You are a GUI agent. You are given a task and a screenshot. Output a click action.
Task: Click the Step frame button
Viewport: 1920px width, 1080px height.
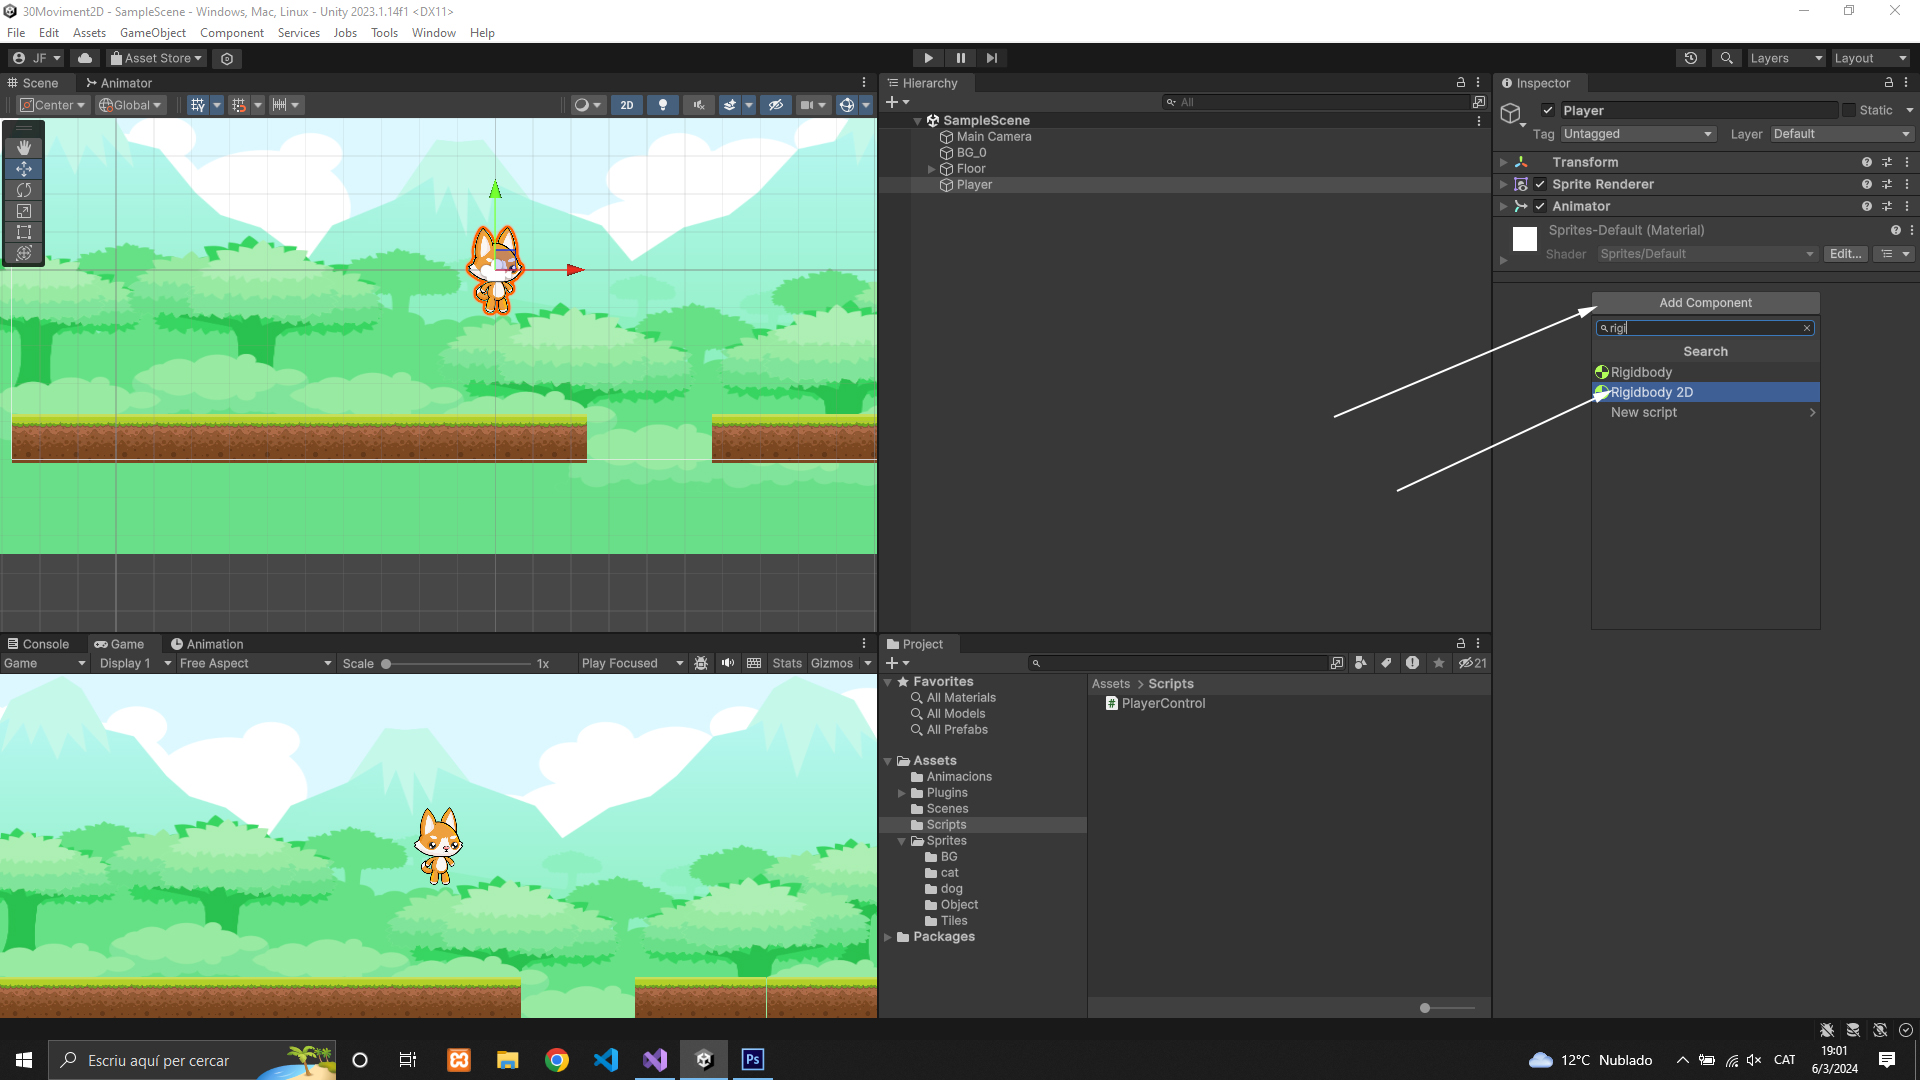click(991, 58)
